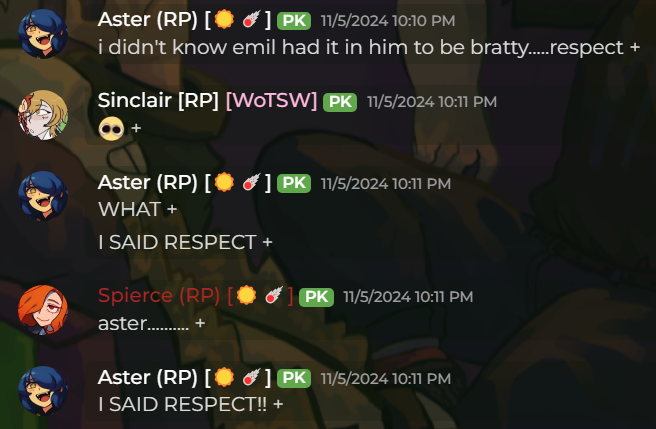Click the flushed face emoji in Sinclair's message
656x429 pixels.
click(111, 128)
